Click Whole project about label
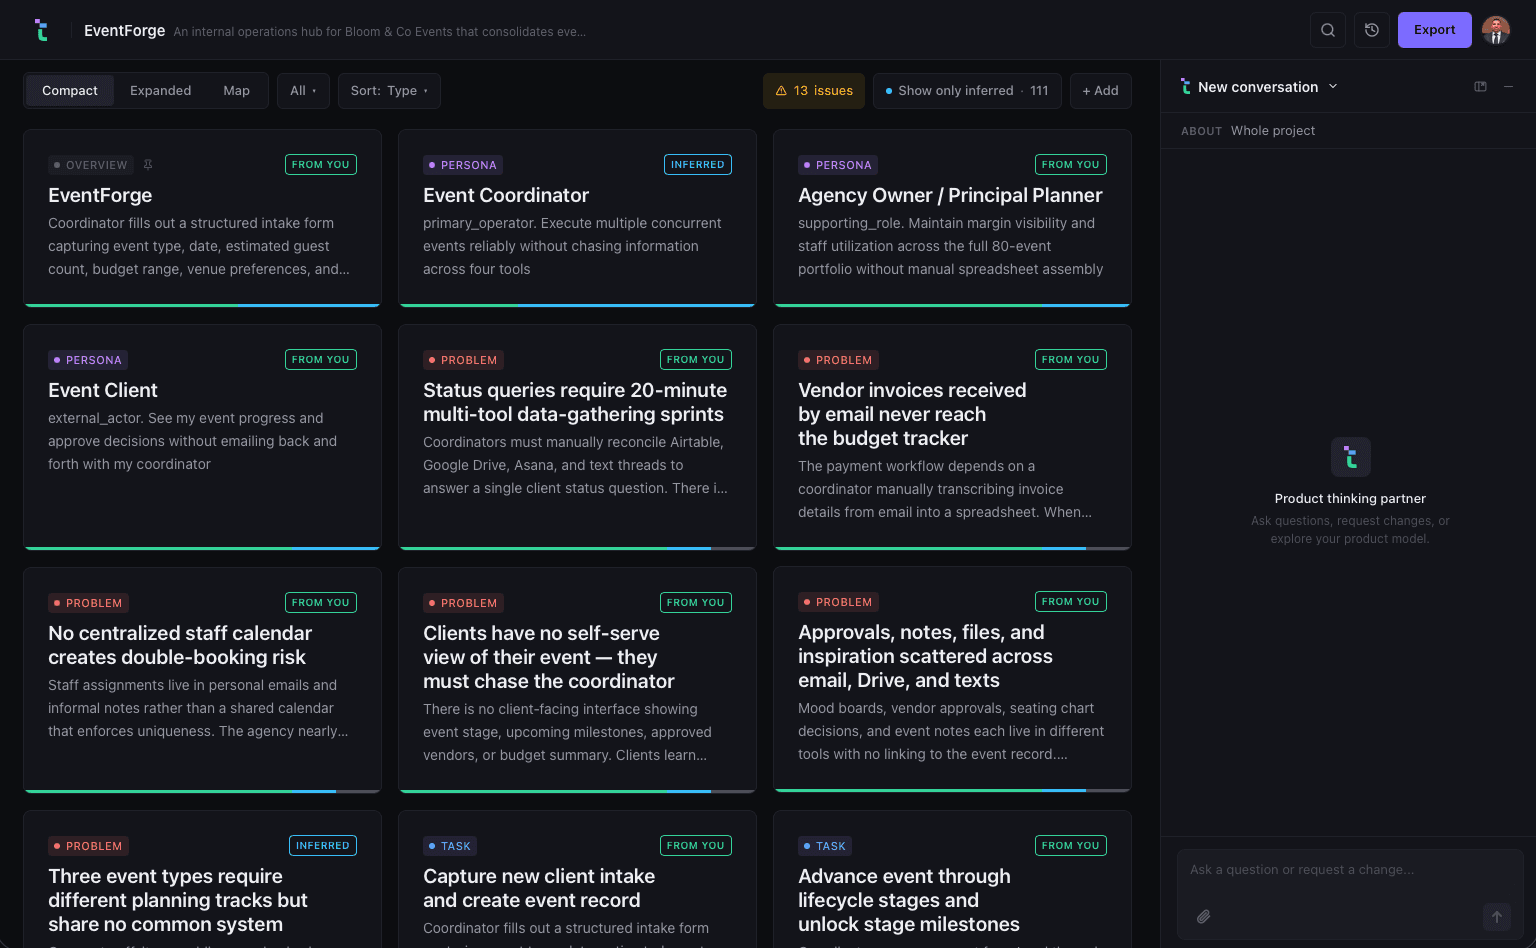Screen dimensions: 1536x948 (1273, 131)
